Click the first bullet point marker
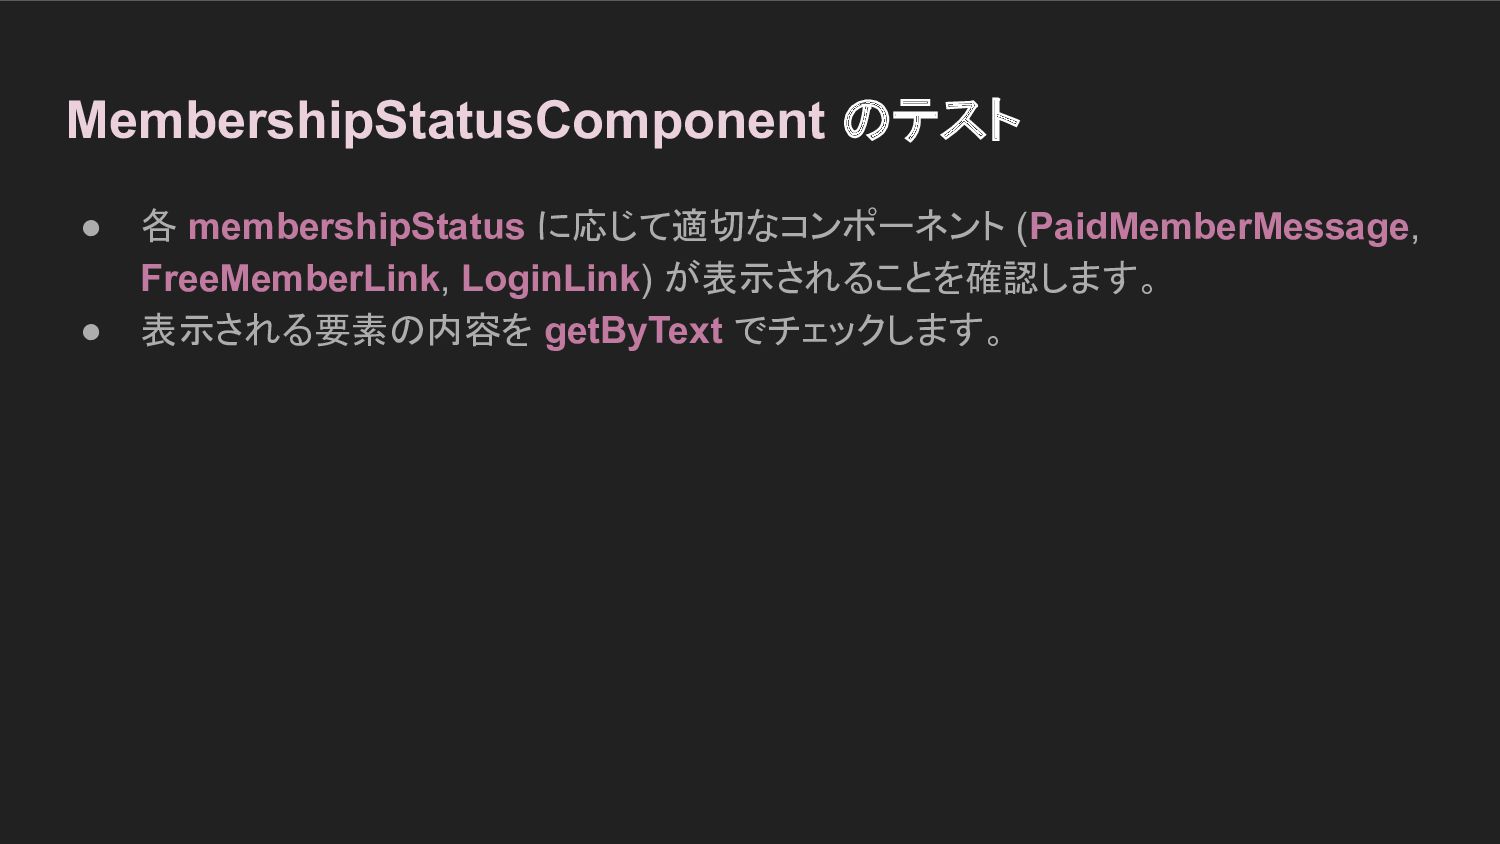The width and height of the screenshot is (1500, 844). click(x=92, y=228)
